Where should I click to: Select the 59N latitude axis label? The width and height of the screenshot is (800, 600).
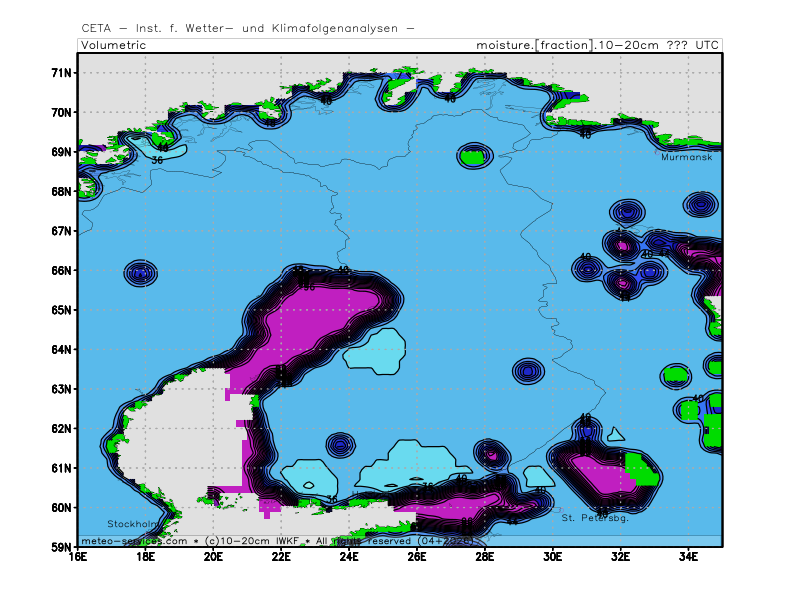pos(62,547)
